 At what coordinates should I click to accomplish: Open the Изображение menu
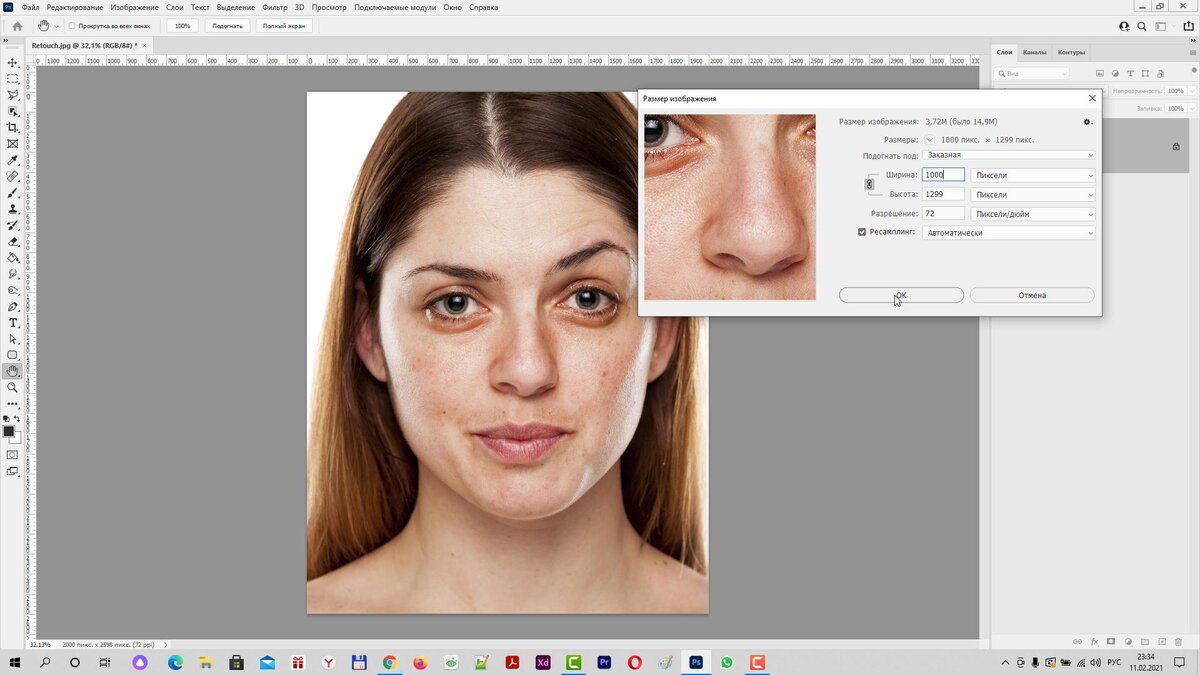tap(134, 7)
